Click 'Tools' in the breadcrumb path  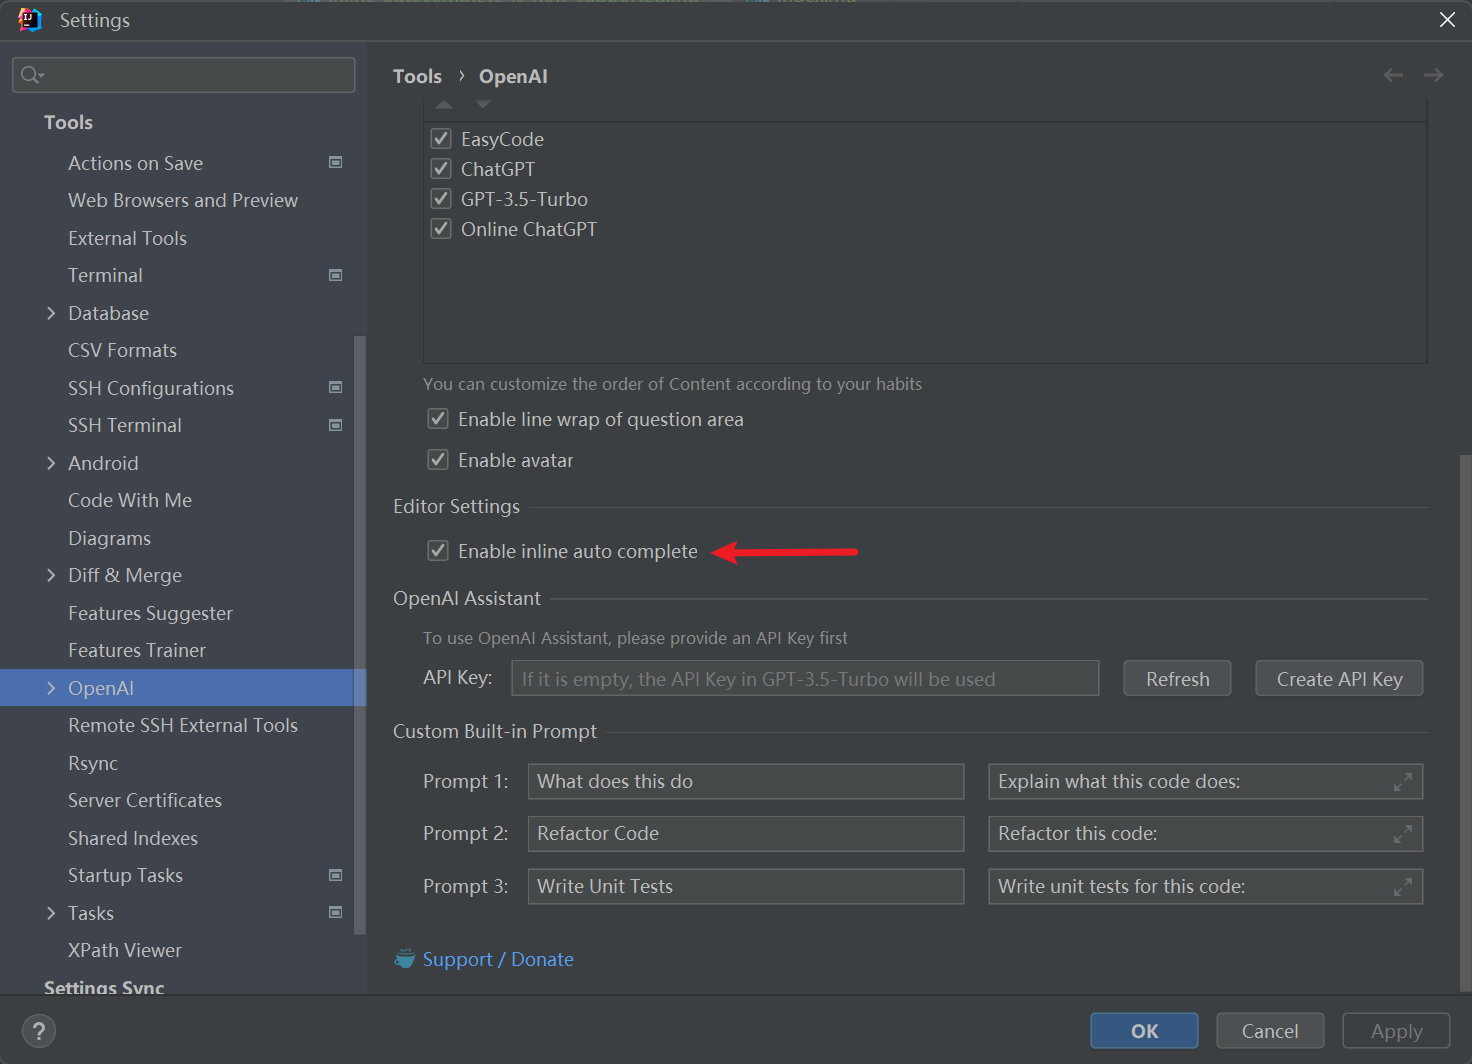(417, 75)
